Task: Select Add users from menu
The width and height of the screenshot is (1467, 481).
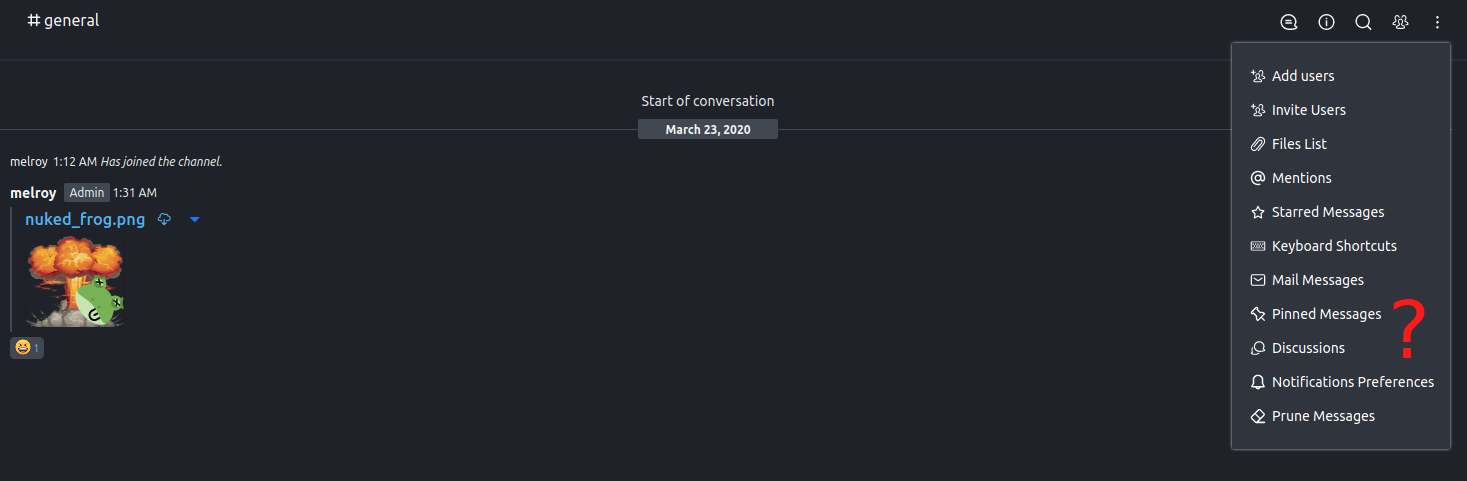Action: click(1341, 76)
